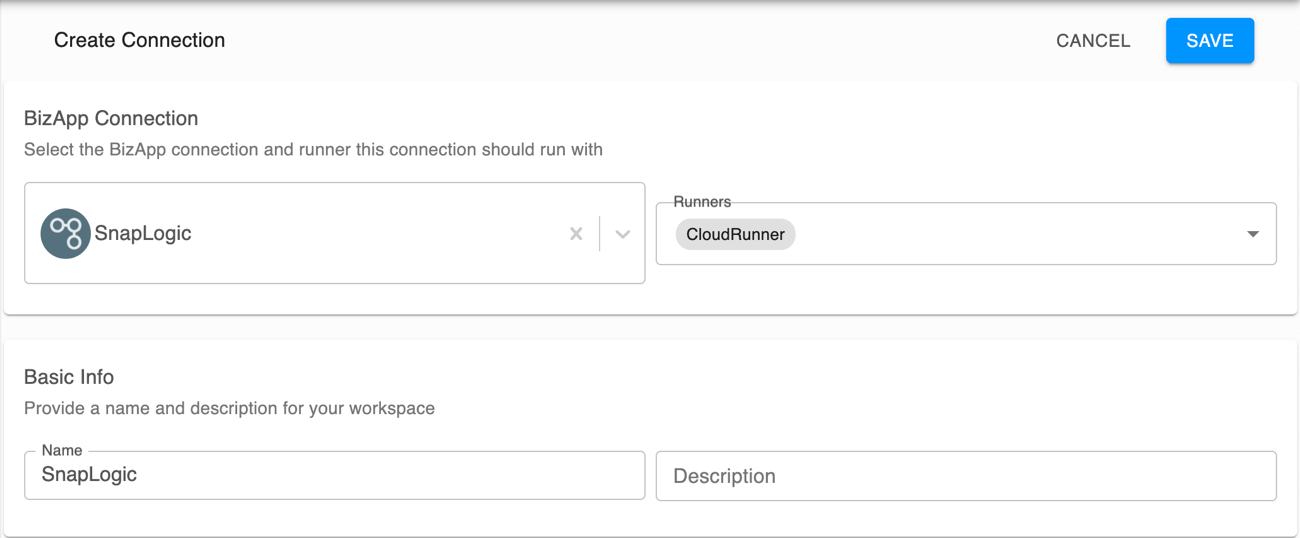This screenshot has height=538, width=1300.
Task: Focus the Description input field
Action: point(966,476)
